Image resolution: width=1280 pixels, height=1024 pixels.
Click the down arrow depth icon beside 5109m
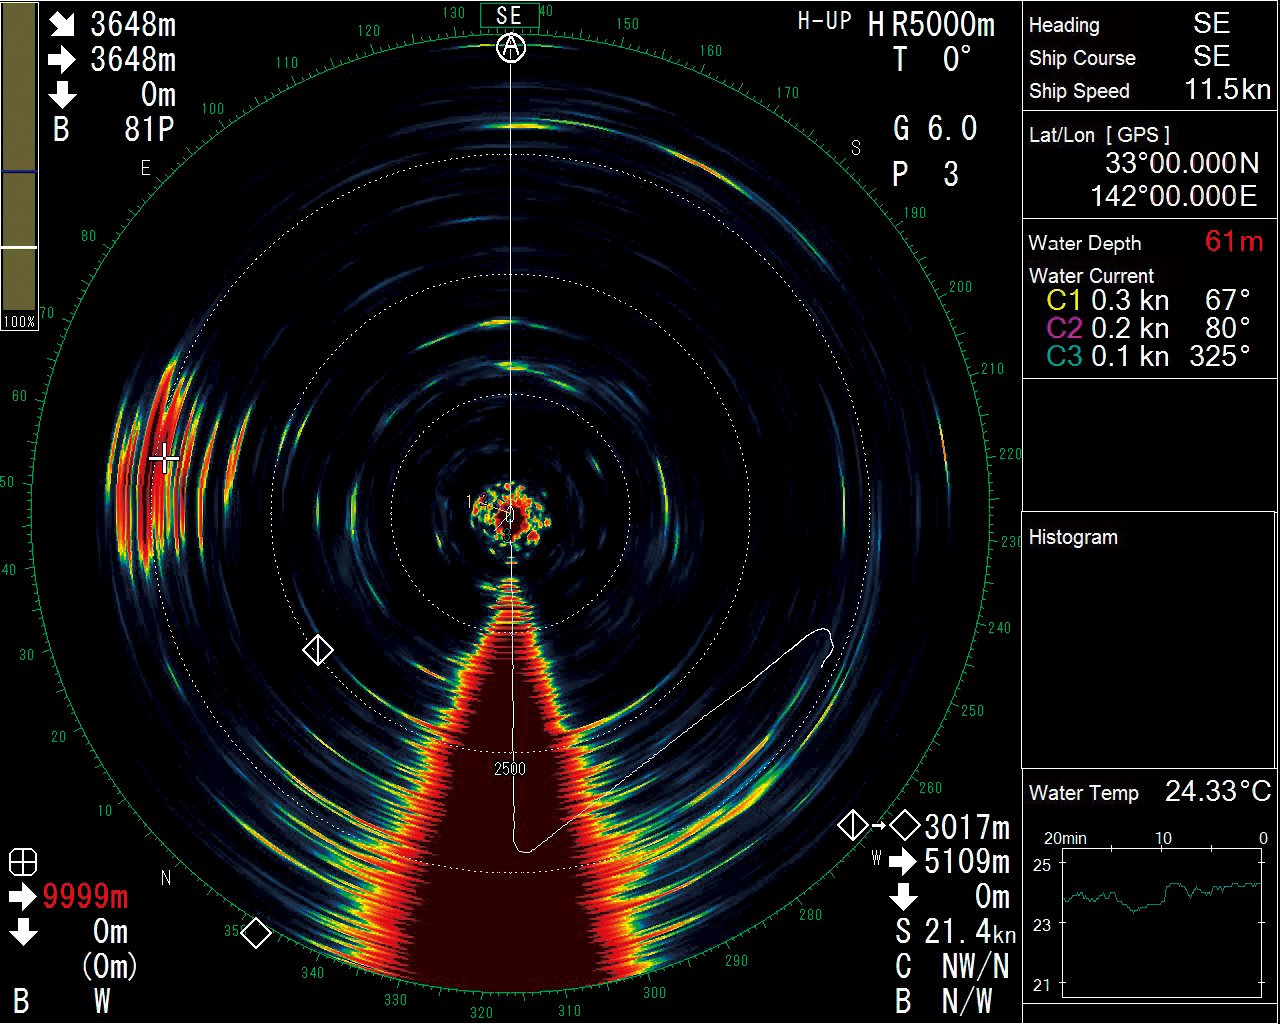pyautogui.click(x=902, y=895)
